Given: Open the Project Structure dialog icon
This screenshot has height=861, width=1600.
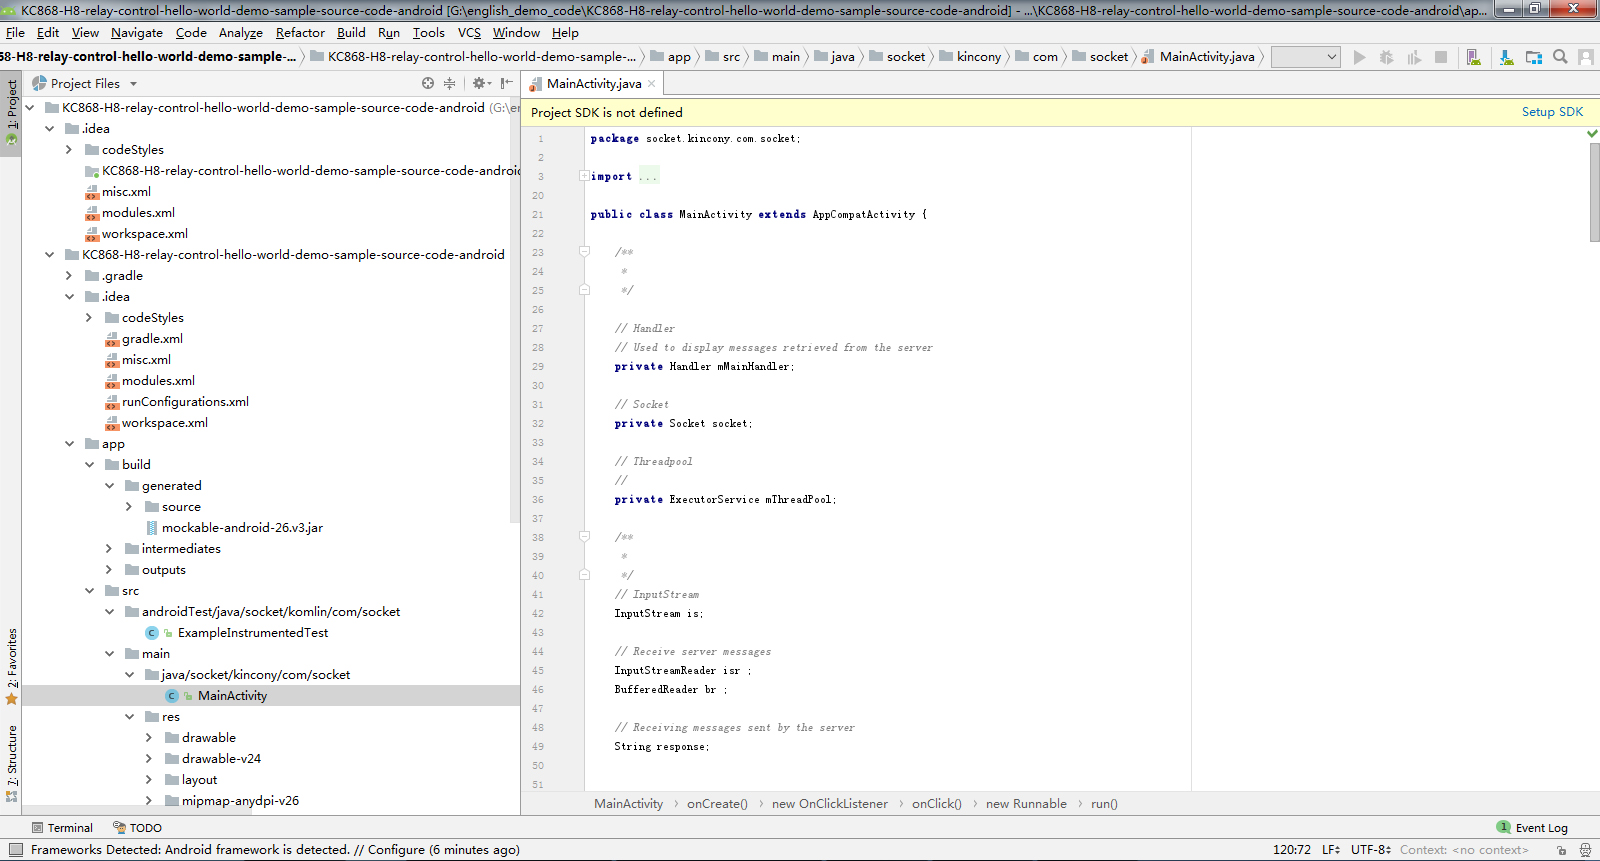Looking at the screenshot, I should pos(1534,57).
